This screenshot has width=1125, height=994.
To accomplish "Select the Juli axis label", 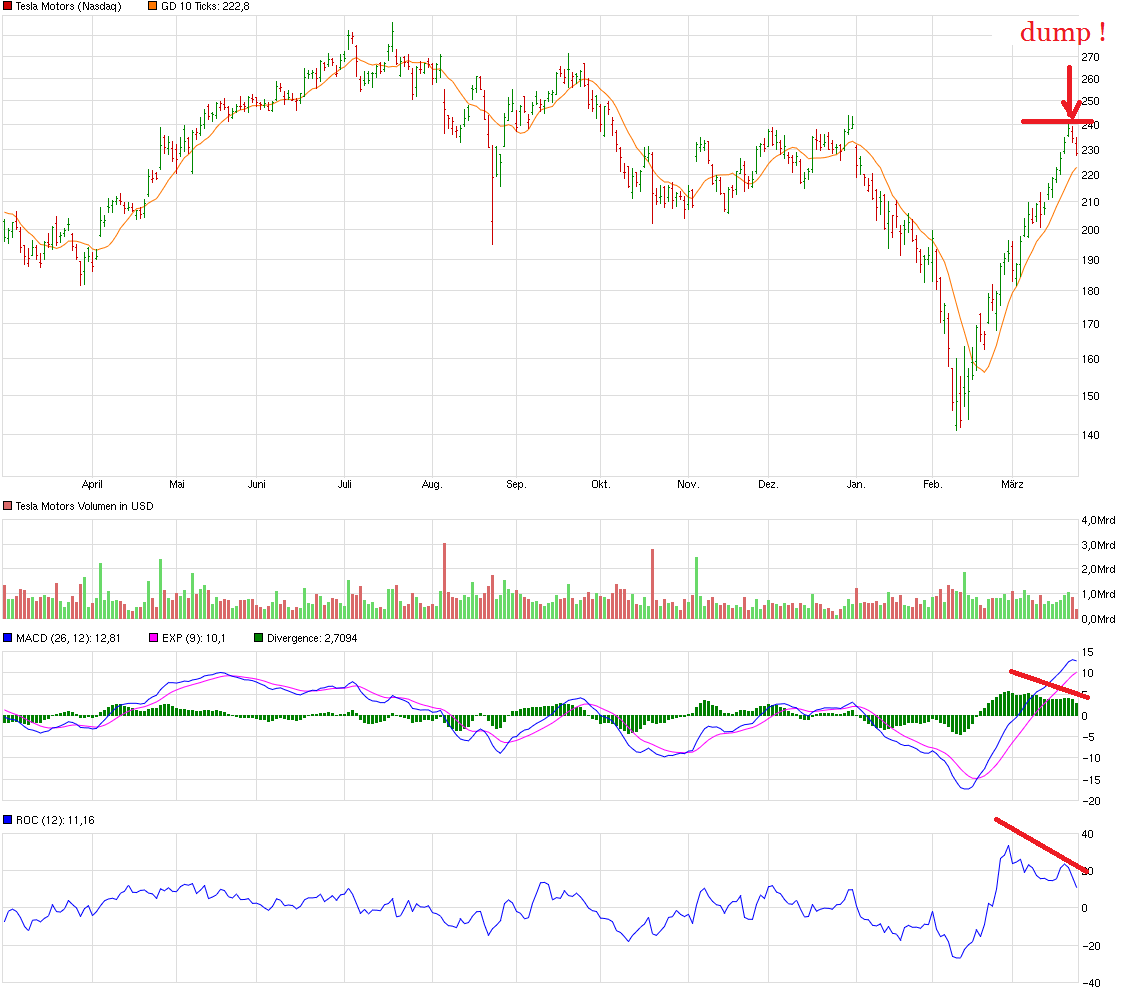I will [345, 484].
